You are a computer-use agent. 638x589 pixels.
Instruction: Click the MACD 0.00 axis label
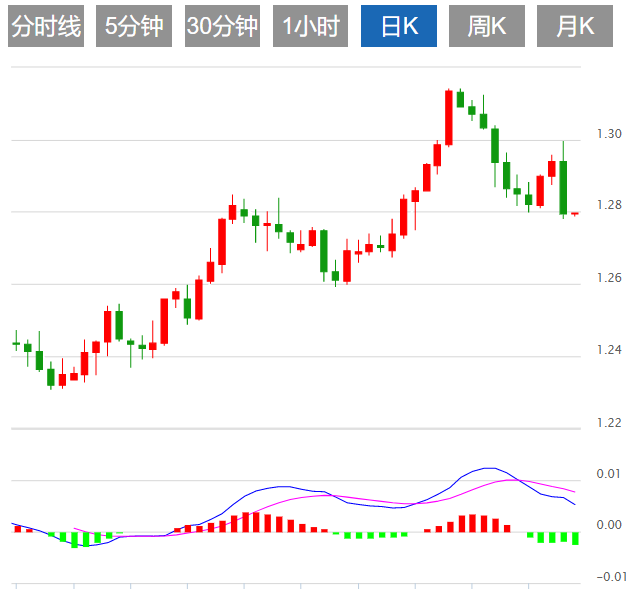pyautogui.click(x=608, y=525)
